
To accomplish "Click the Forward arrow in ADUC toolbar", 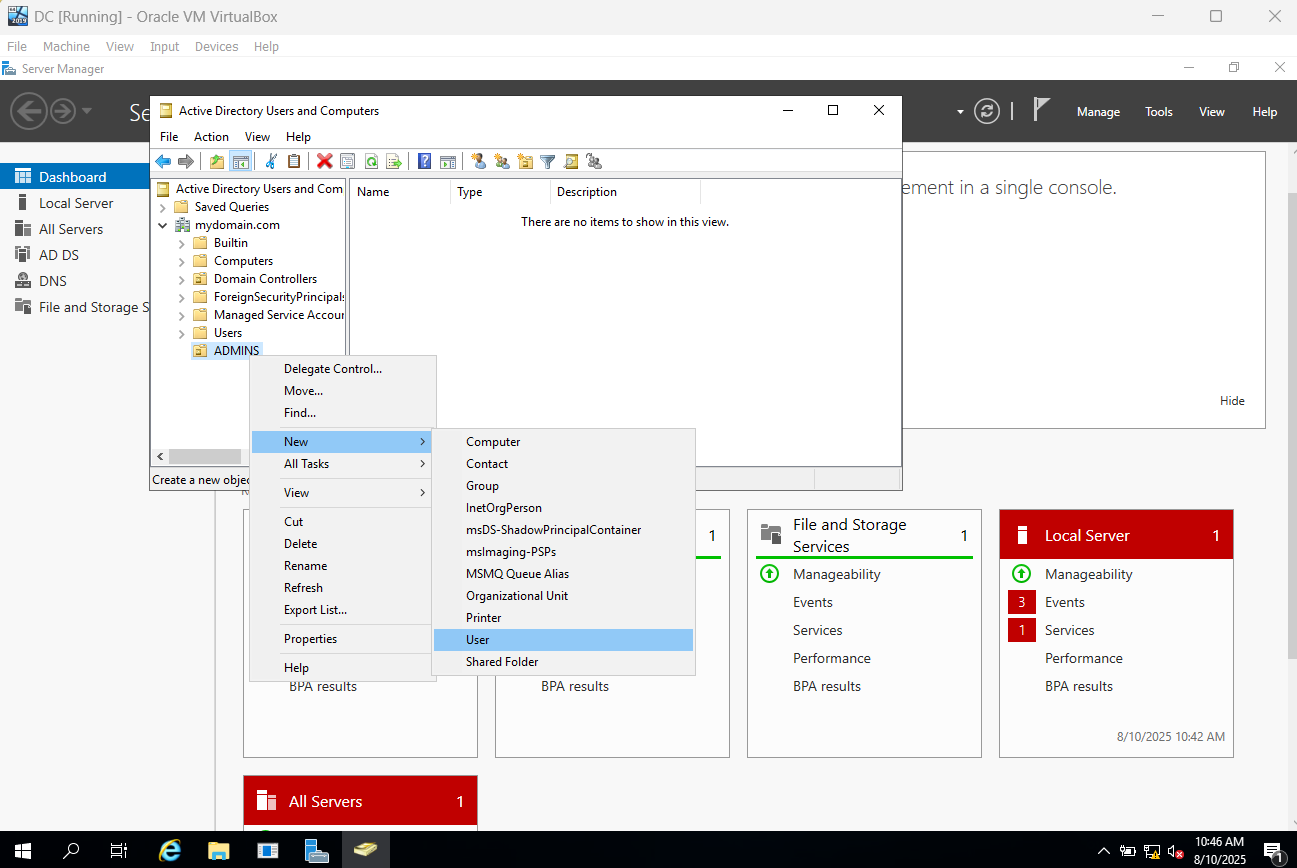I will pyautogui.click(x=186, y=161).
